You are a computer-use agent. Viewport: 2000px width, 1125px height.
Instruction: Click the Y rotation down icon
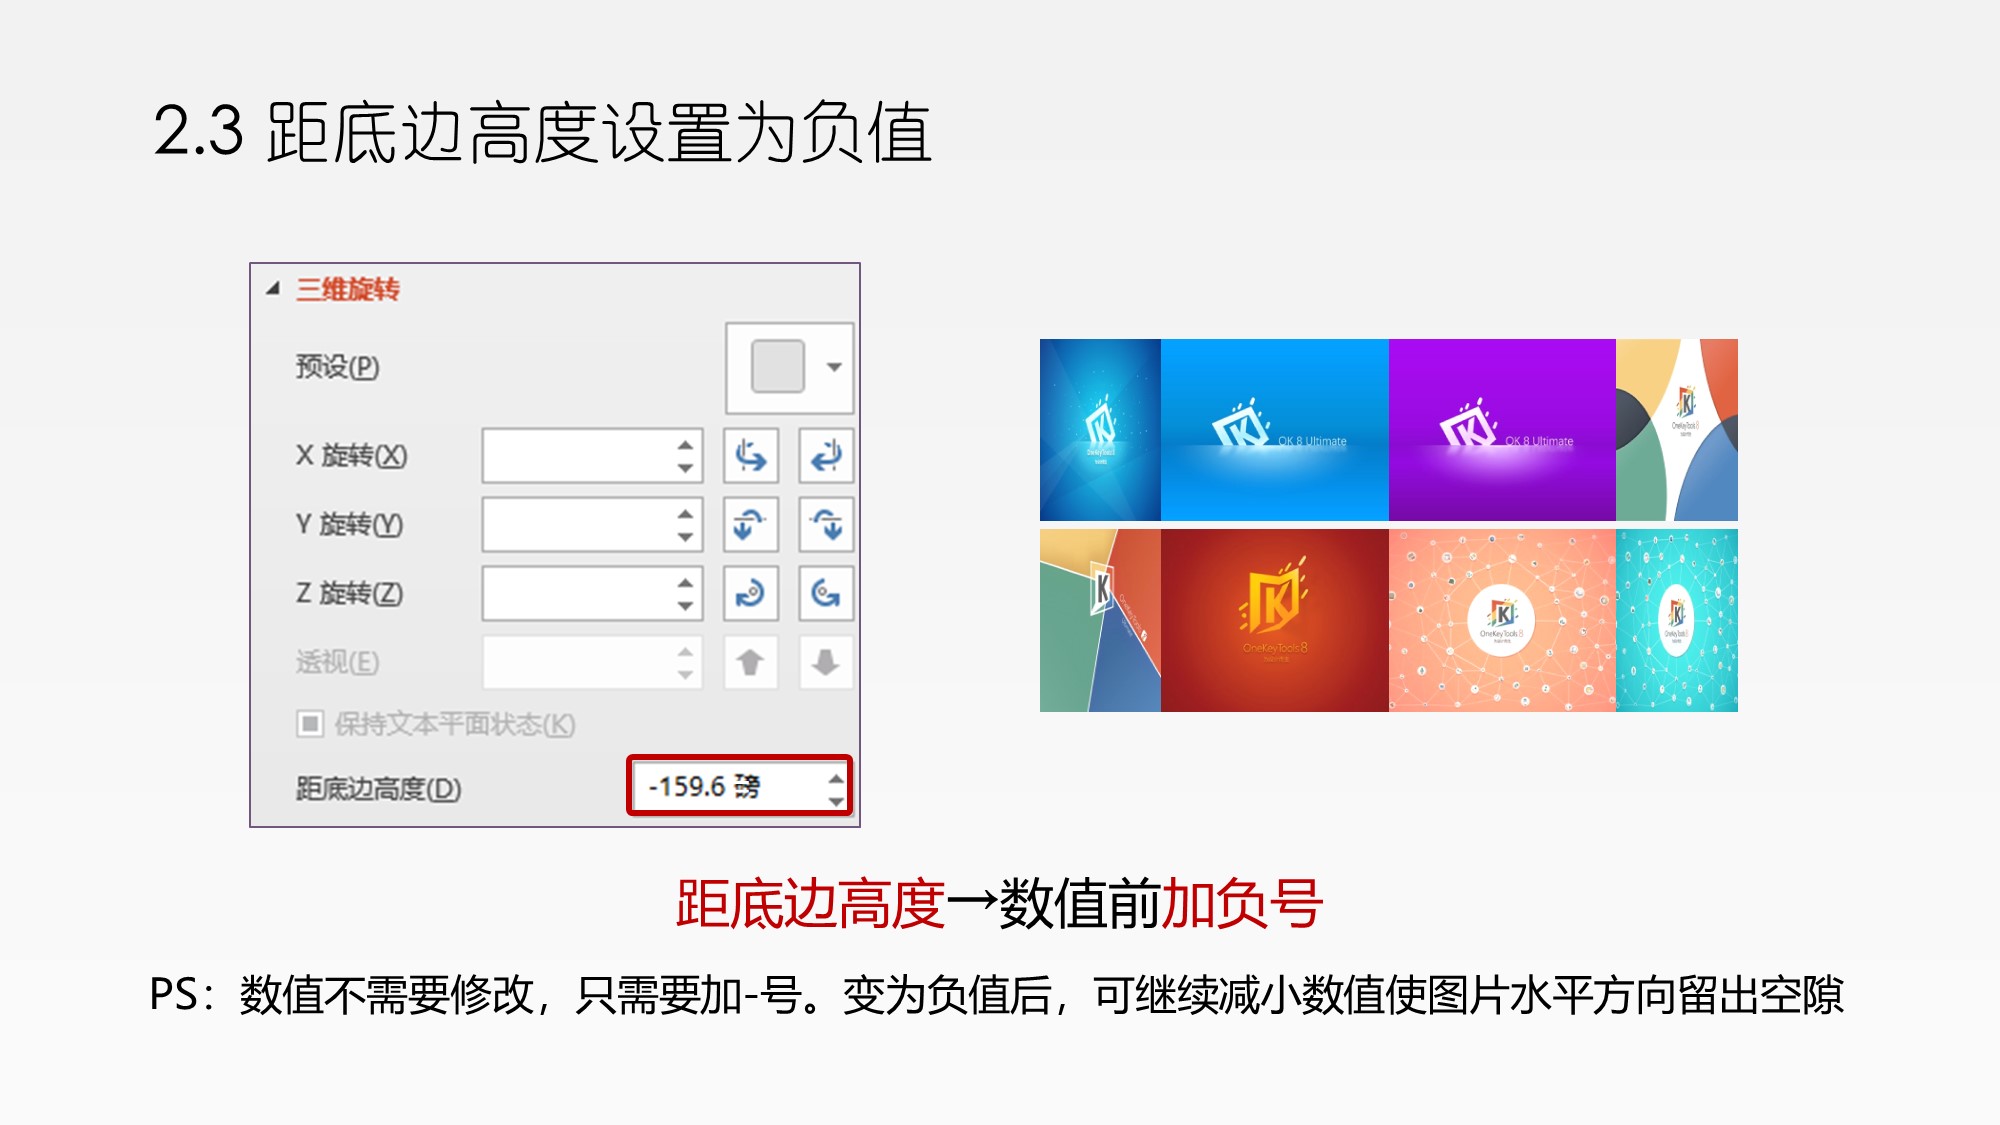coord(826,524)
